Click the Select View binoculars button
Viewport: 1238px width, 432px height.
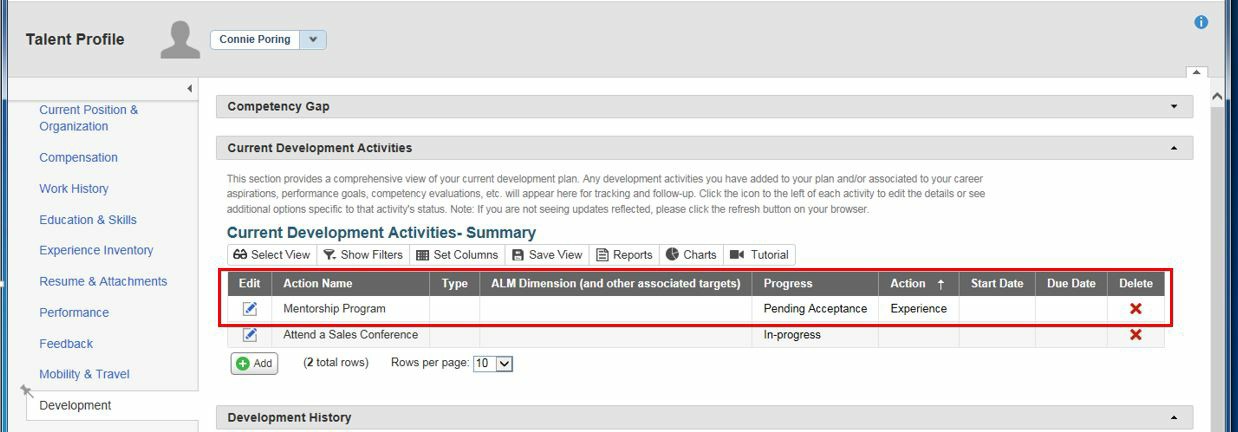pos(273,255)
